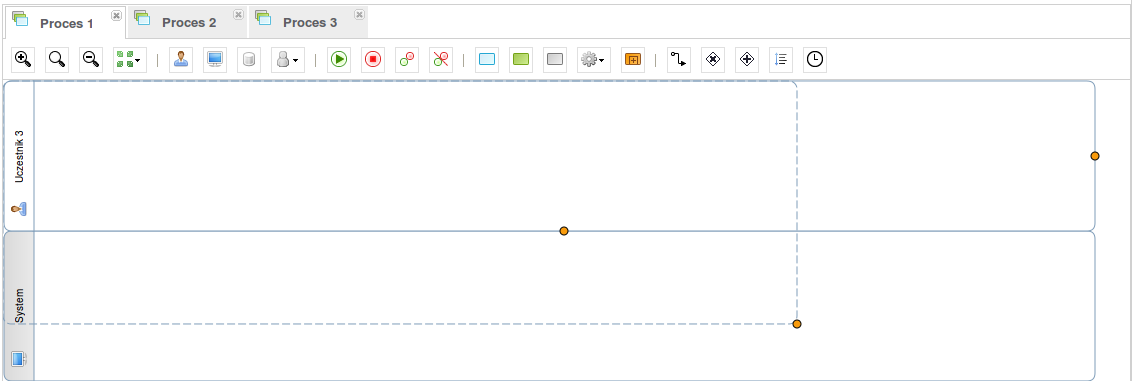Select the blue rectangle task shape
Screen dimensions: 1136x381
coord(487,59)
